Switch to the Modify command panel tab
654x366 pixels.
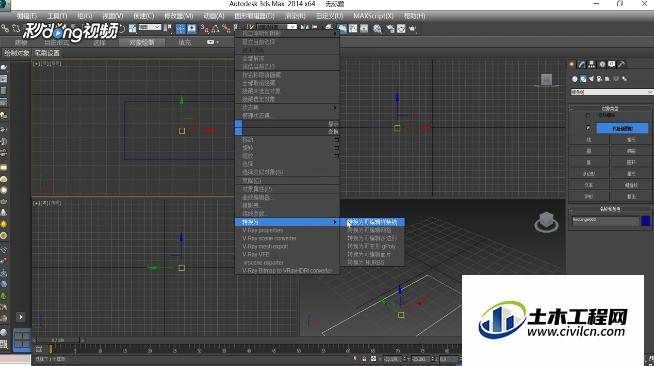pyautogui.click(x=582, y=64)
